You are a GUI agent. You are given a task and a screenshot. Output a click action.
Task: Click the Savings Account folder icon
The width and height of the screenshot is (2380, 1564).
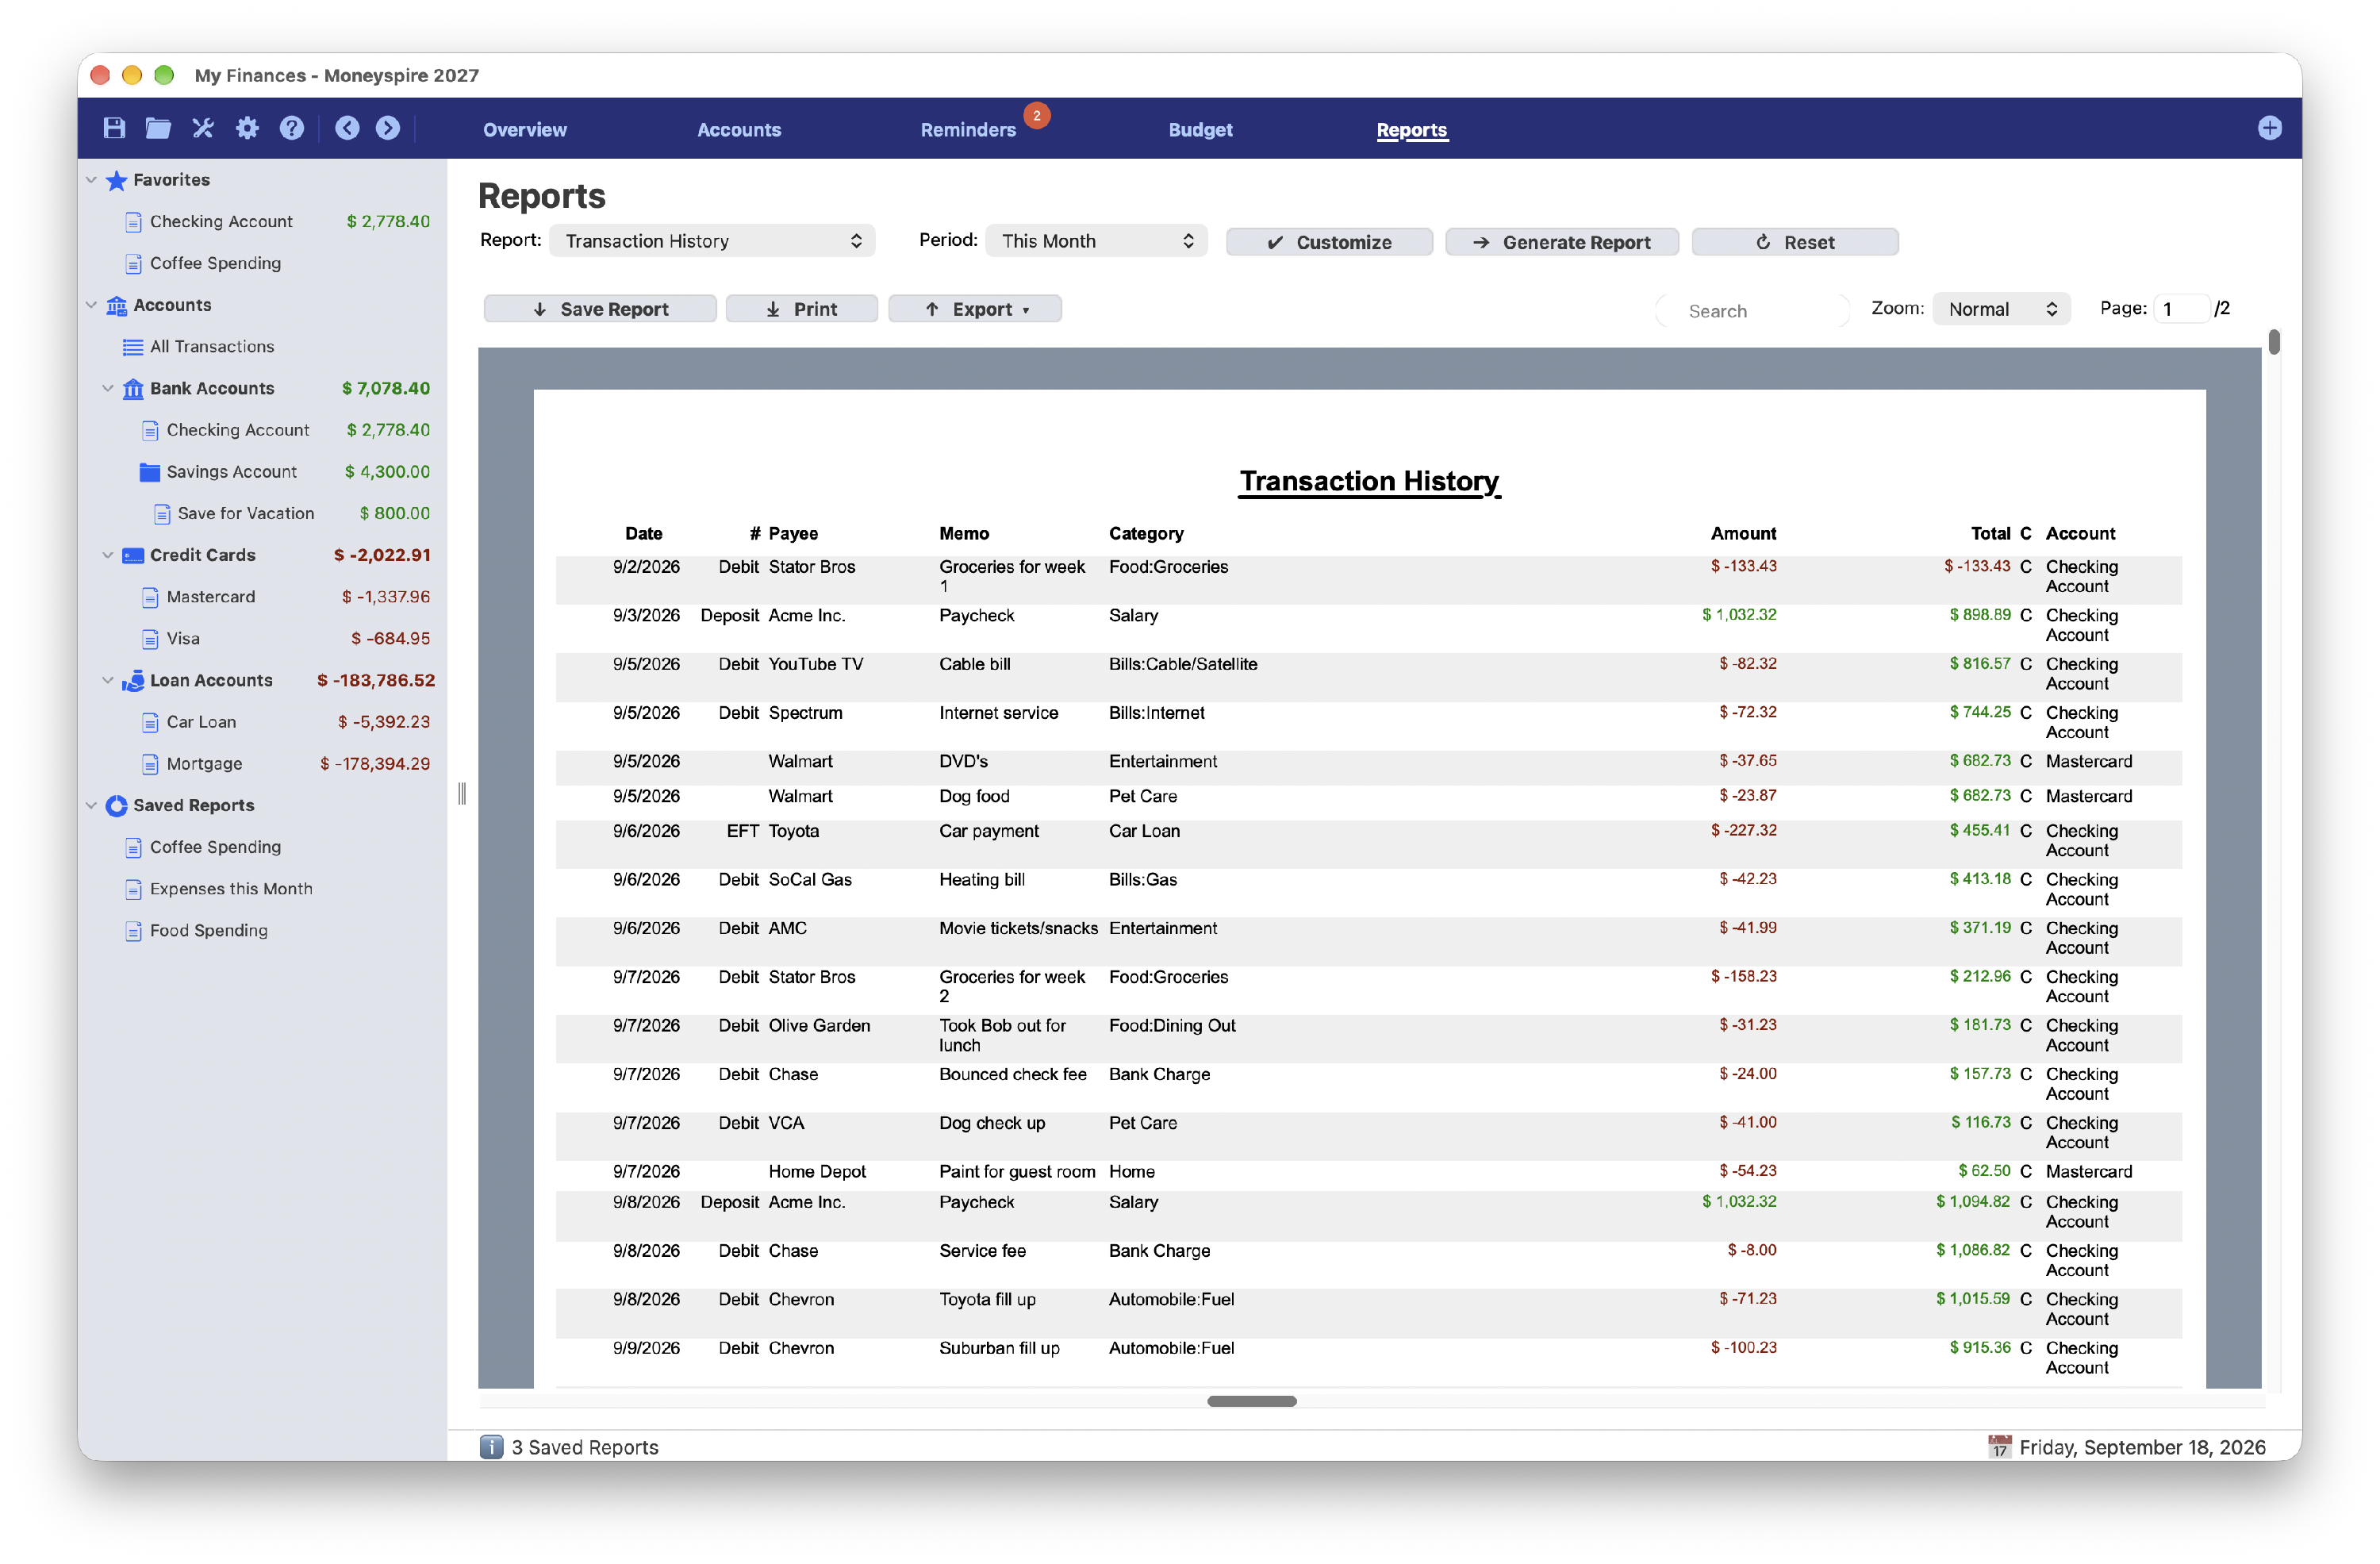click(150, 472)
